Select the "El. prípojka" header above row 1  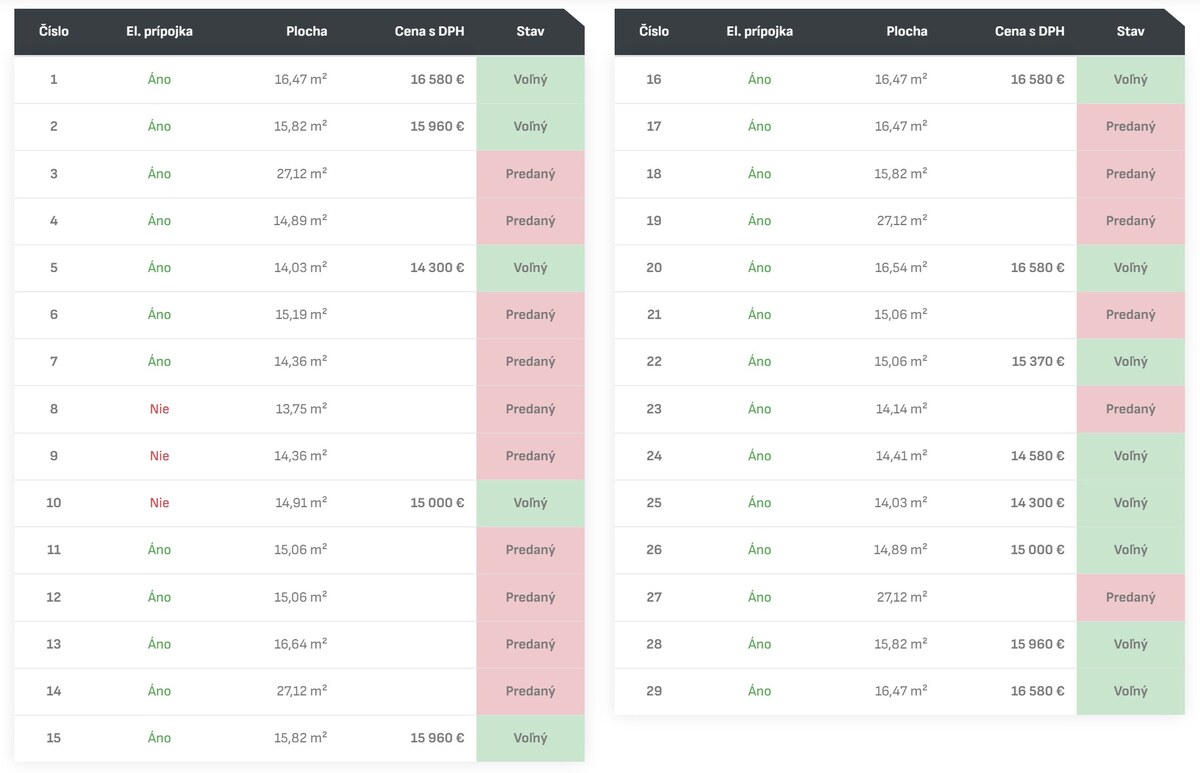point(159,31)
